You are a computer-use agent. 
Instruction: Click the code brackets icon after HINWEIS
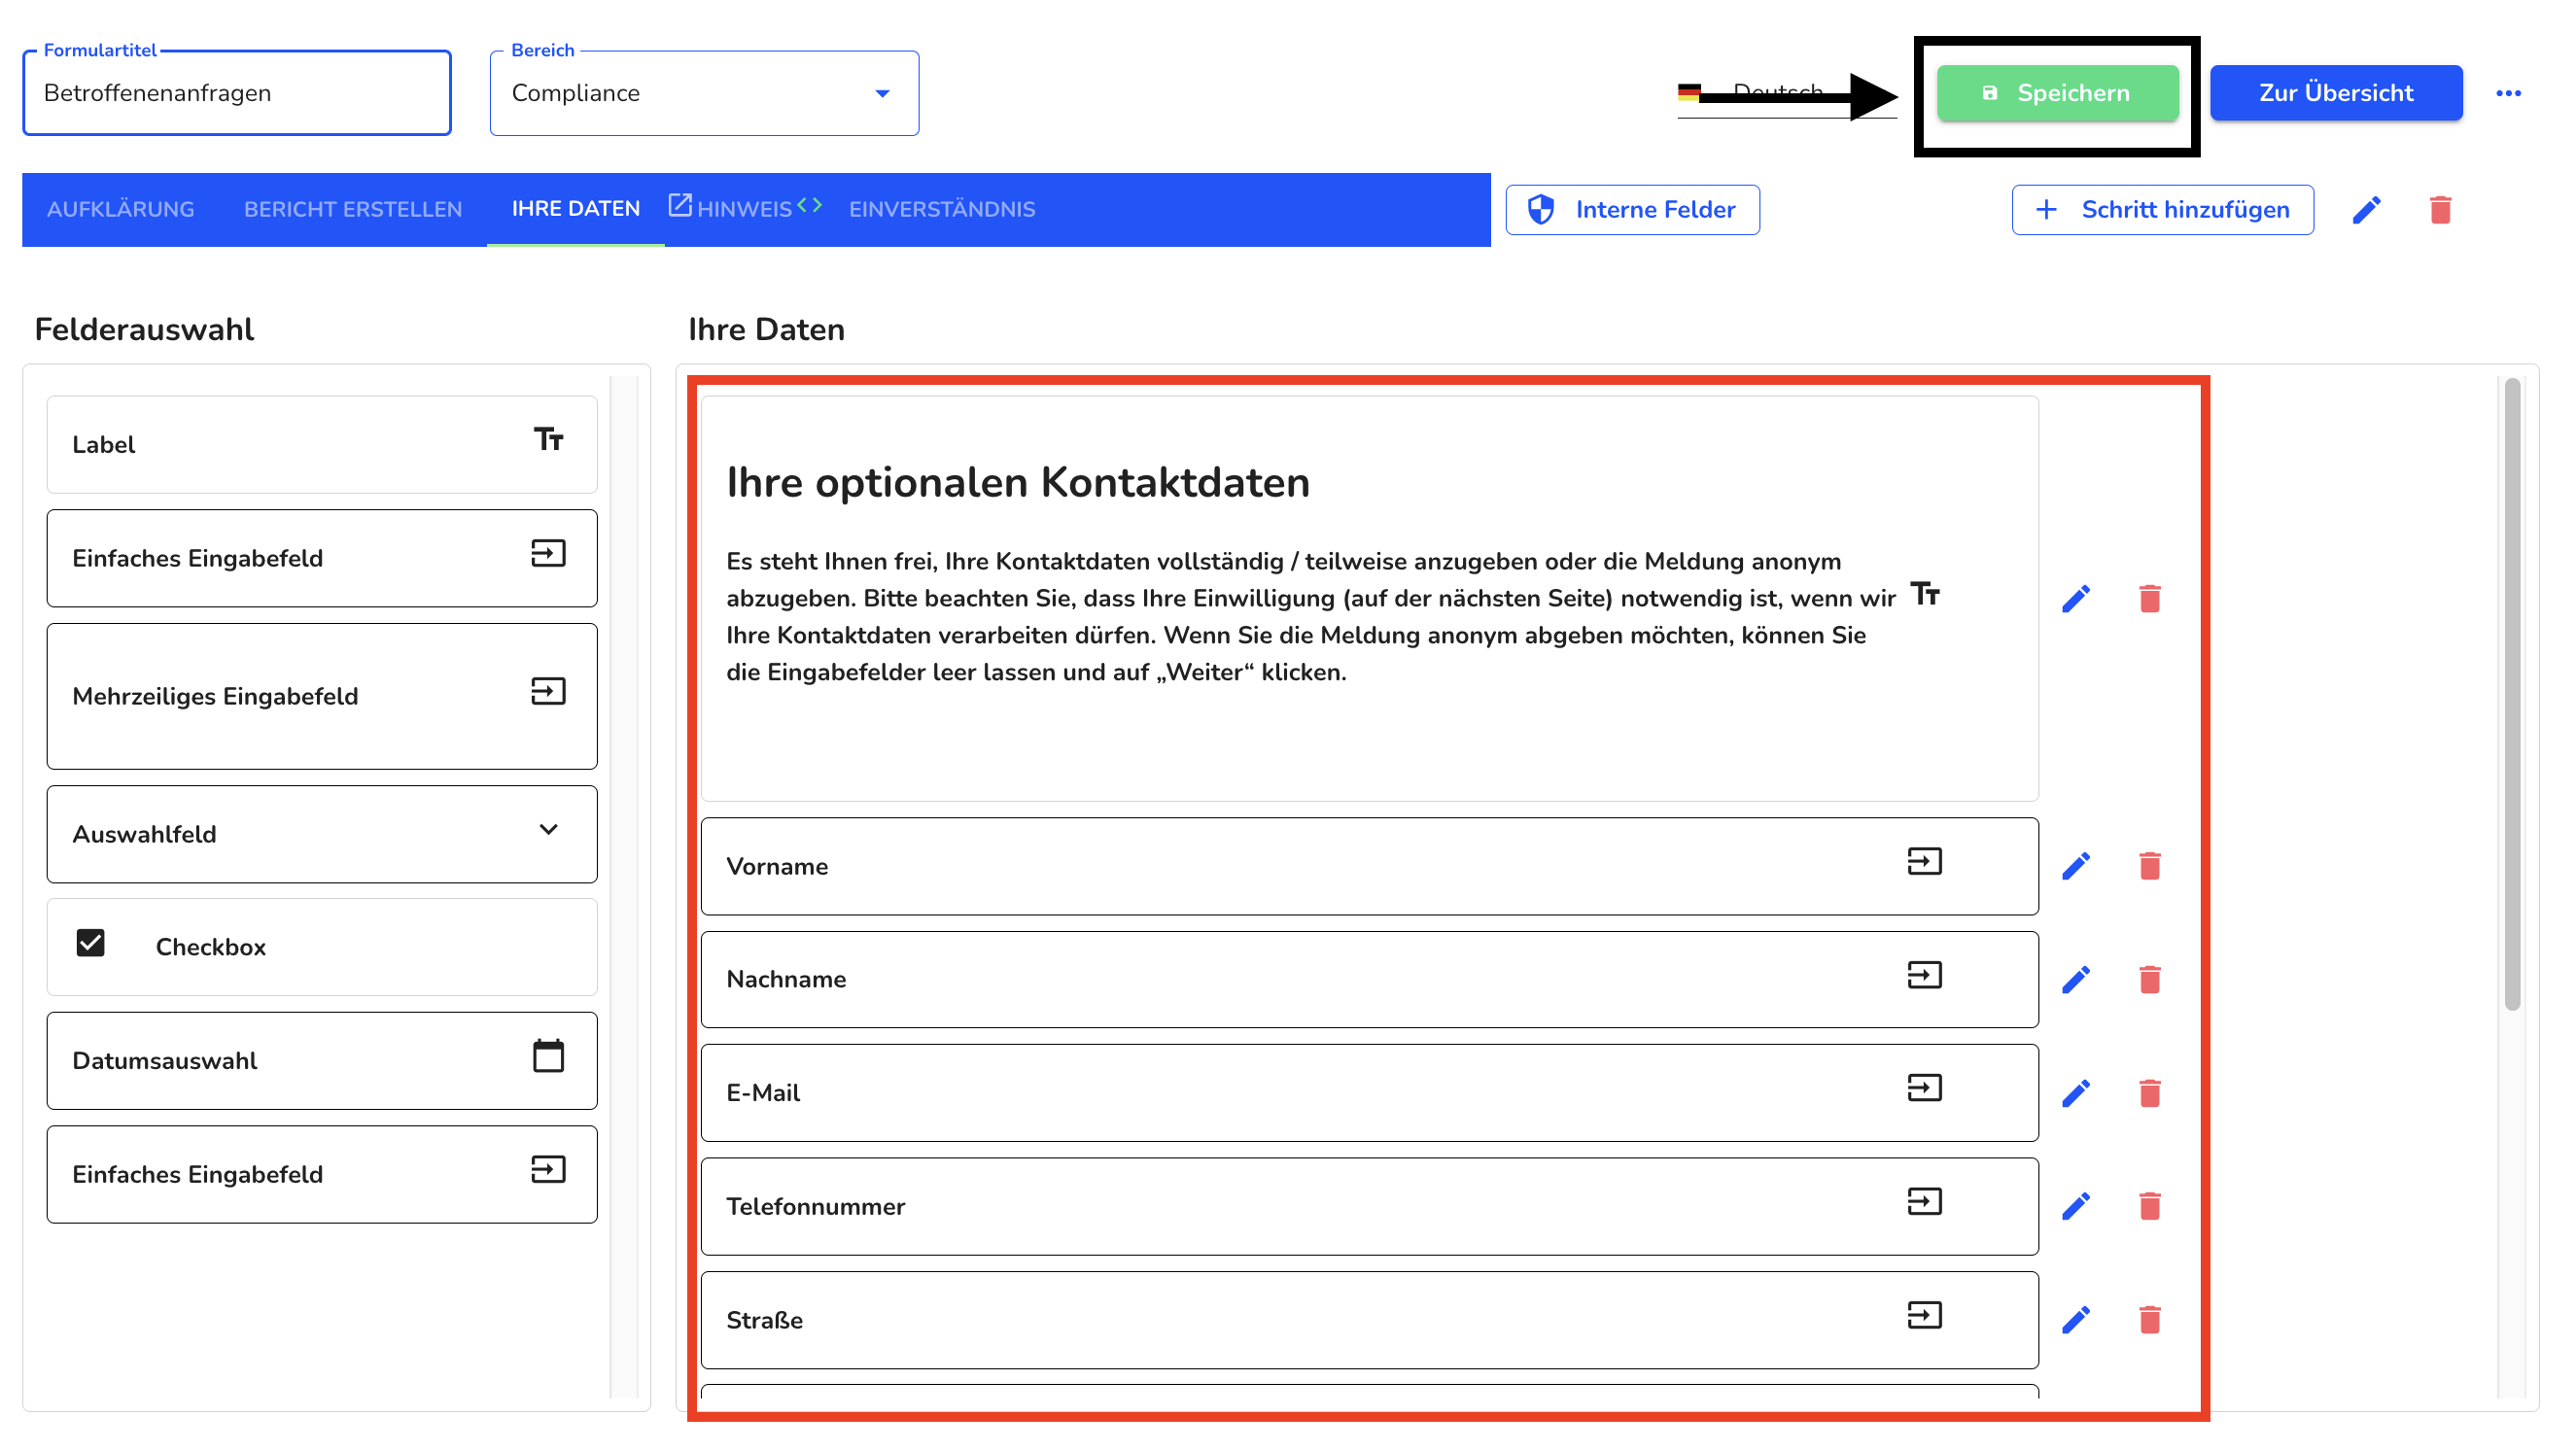[810, 205]
